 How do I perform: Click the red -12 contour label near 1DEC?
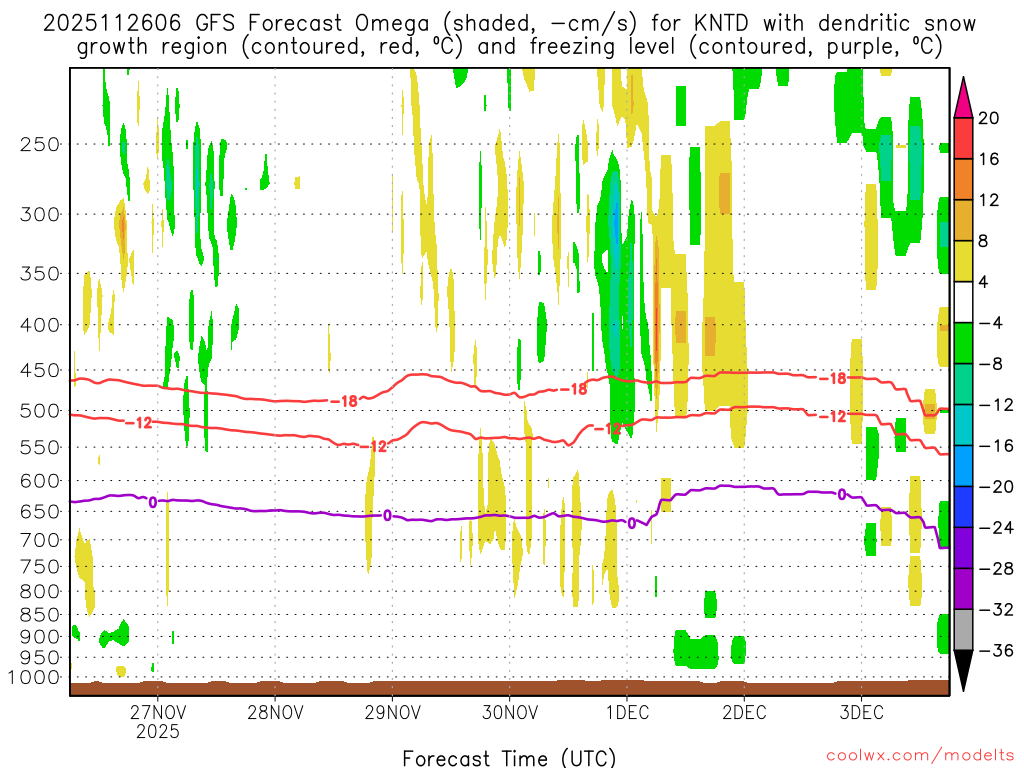click(607, 428)
